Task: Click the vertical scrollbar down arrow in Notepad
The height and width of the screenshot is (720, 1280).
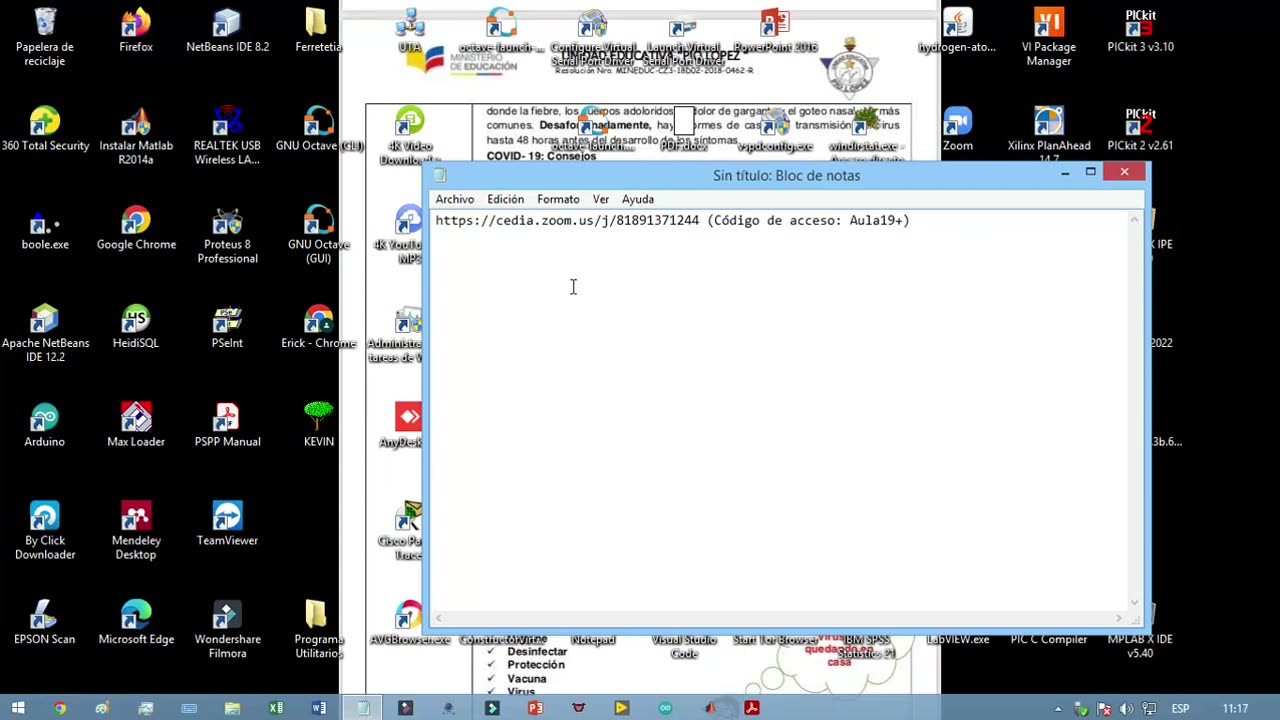Action: [x=1134, y=602]
